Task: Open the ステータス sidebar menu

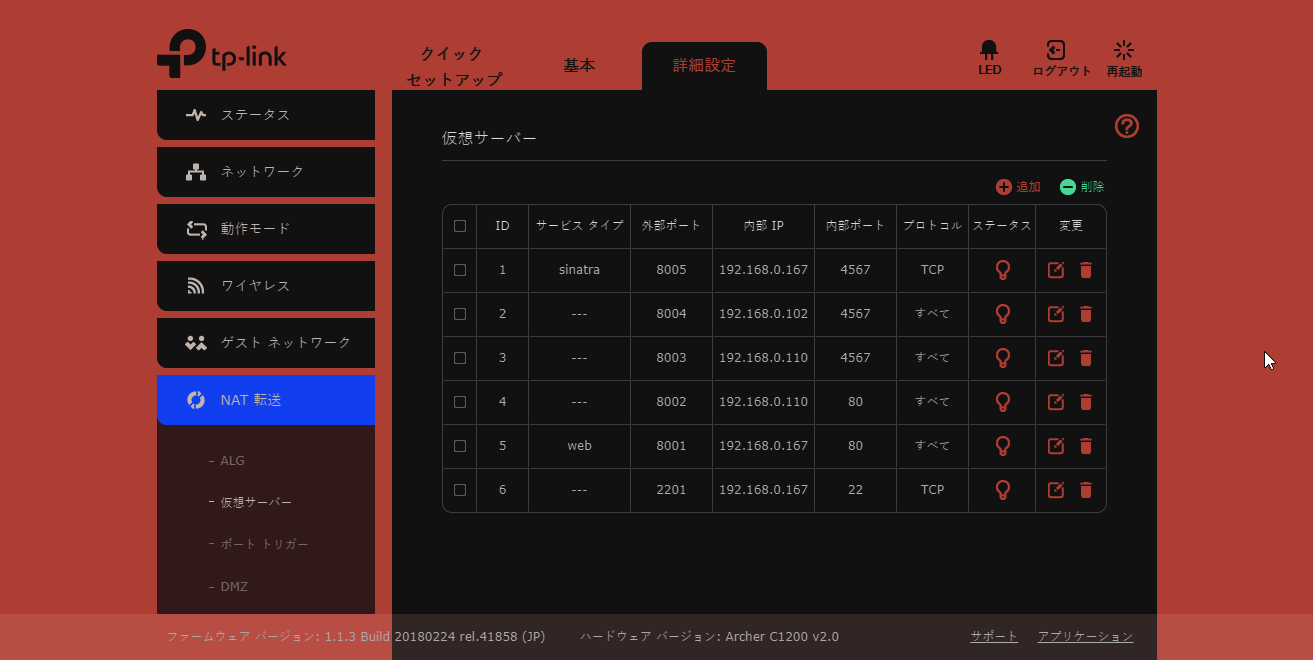Action: (x=266, y=114)
